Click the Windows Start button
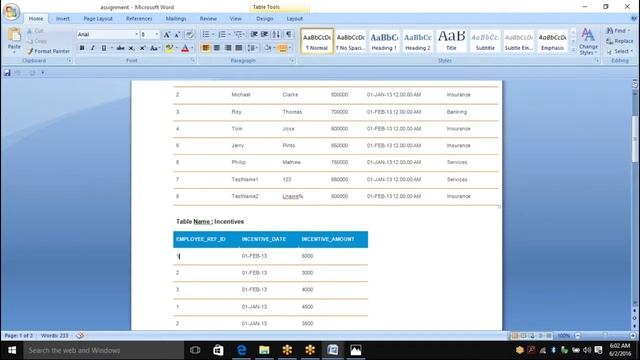This screenshot has height=360, width=640. tap(12, 350)
